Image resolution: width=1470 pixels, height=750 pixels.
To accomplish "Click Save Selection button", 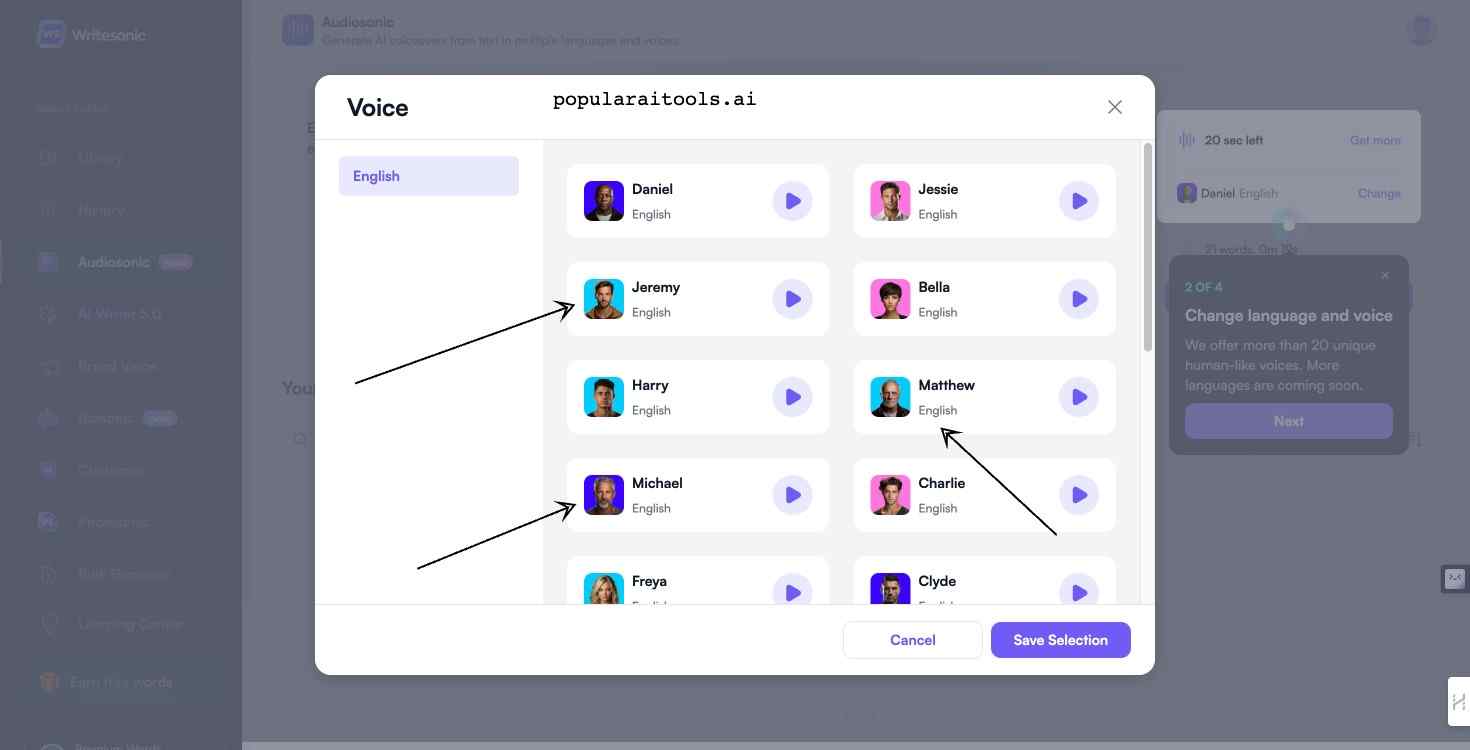I will click(x=1061, y=640).
